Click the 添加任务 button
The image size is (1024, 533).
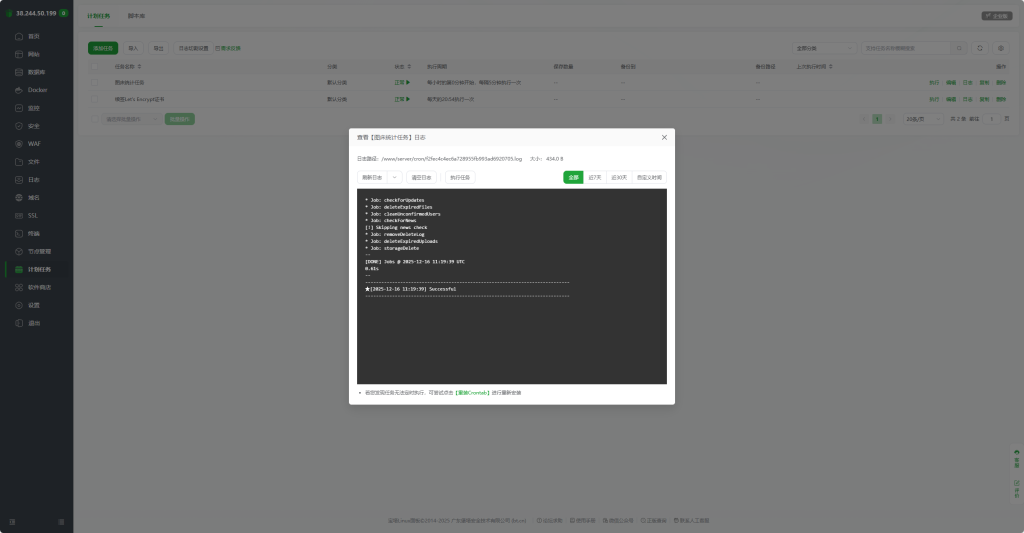103,48
